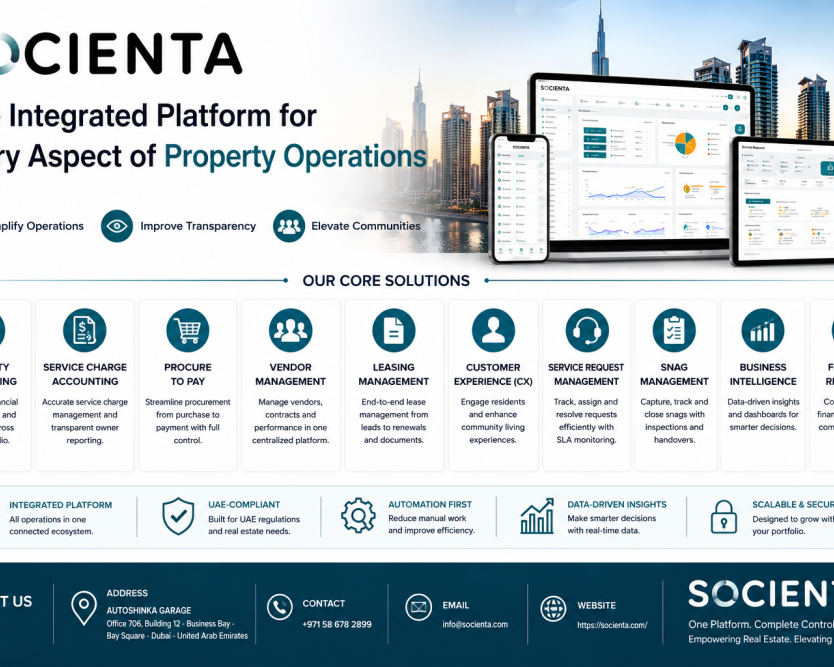This screenshot has width=834, height=667.
Task: Click the Automation First feature heading
Action: (x=430, y=504)
